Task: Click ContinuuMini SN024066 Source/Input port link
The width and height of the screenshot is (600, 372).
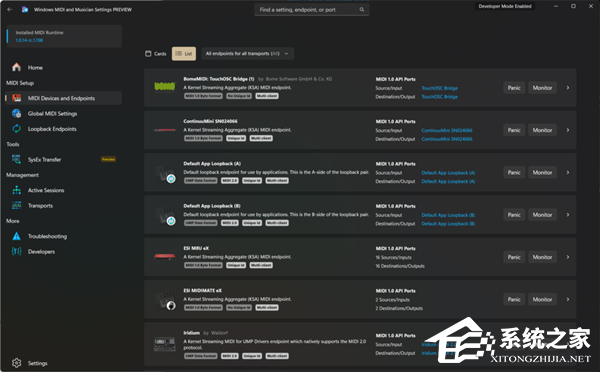Action: (447, 131)
